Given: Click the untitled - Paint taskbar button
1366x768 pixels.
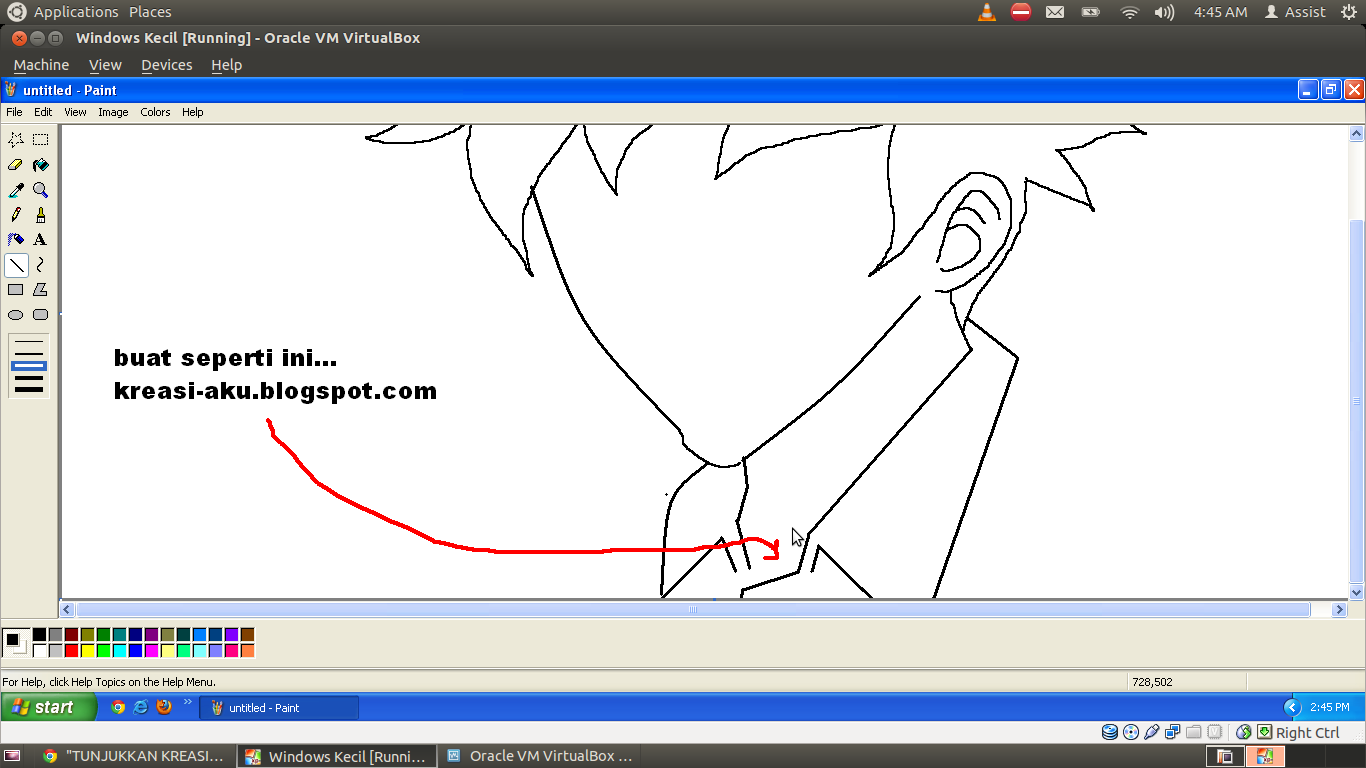Looking at the screenshot, I should pos(279,708).
